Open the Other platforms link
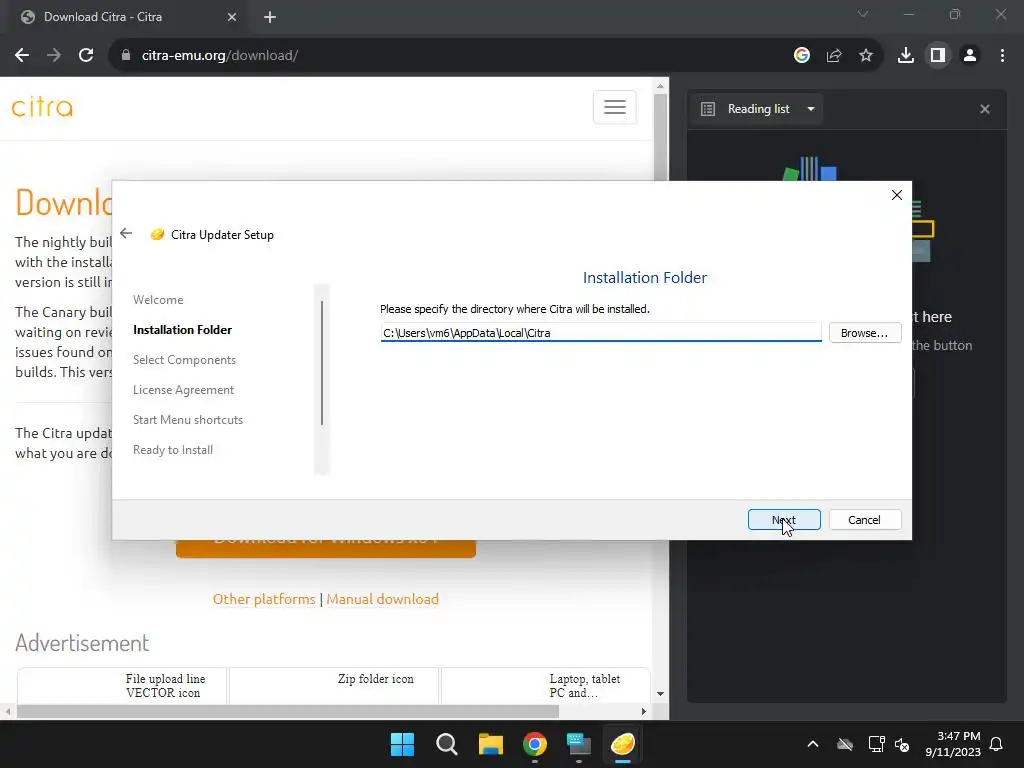The image size is (1024, 768). (x=264, y=599)
